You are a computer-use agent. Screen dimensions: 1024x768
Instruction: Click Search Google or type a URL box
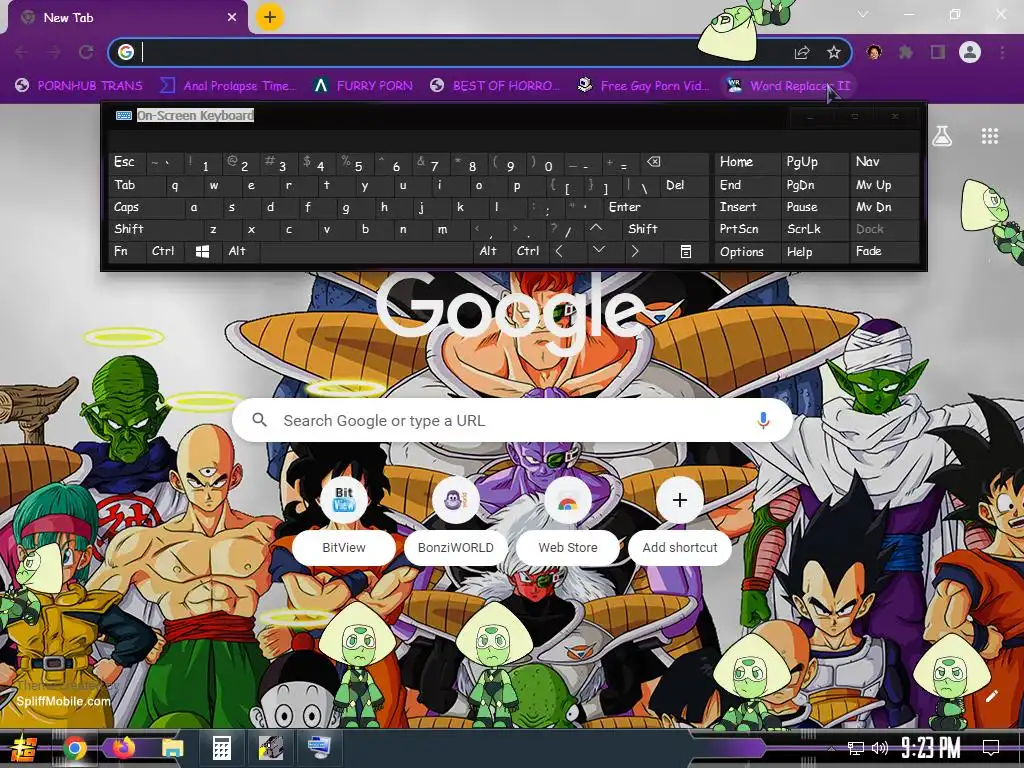(x=513, y=421)
